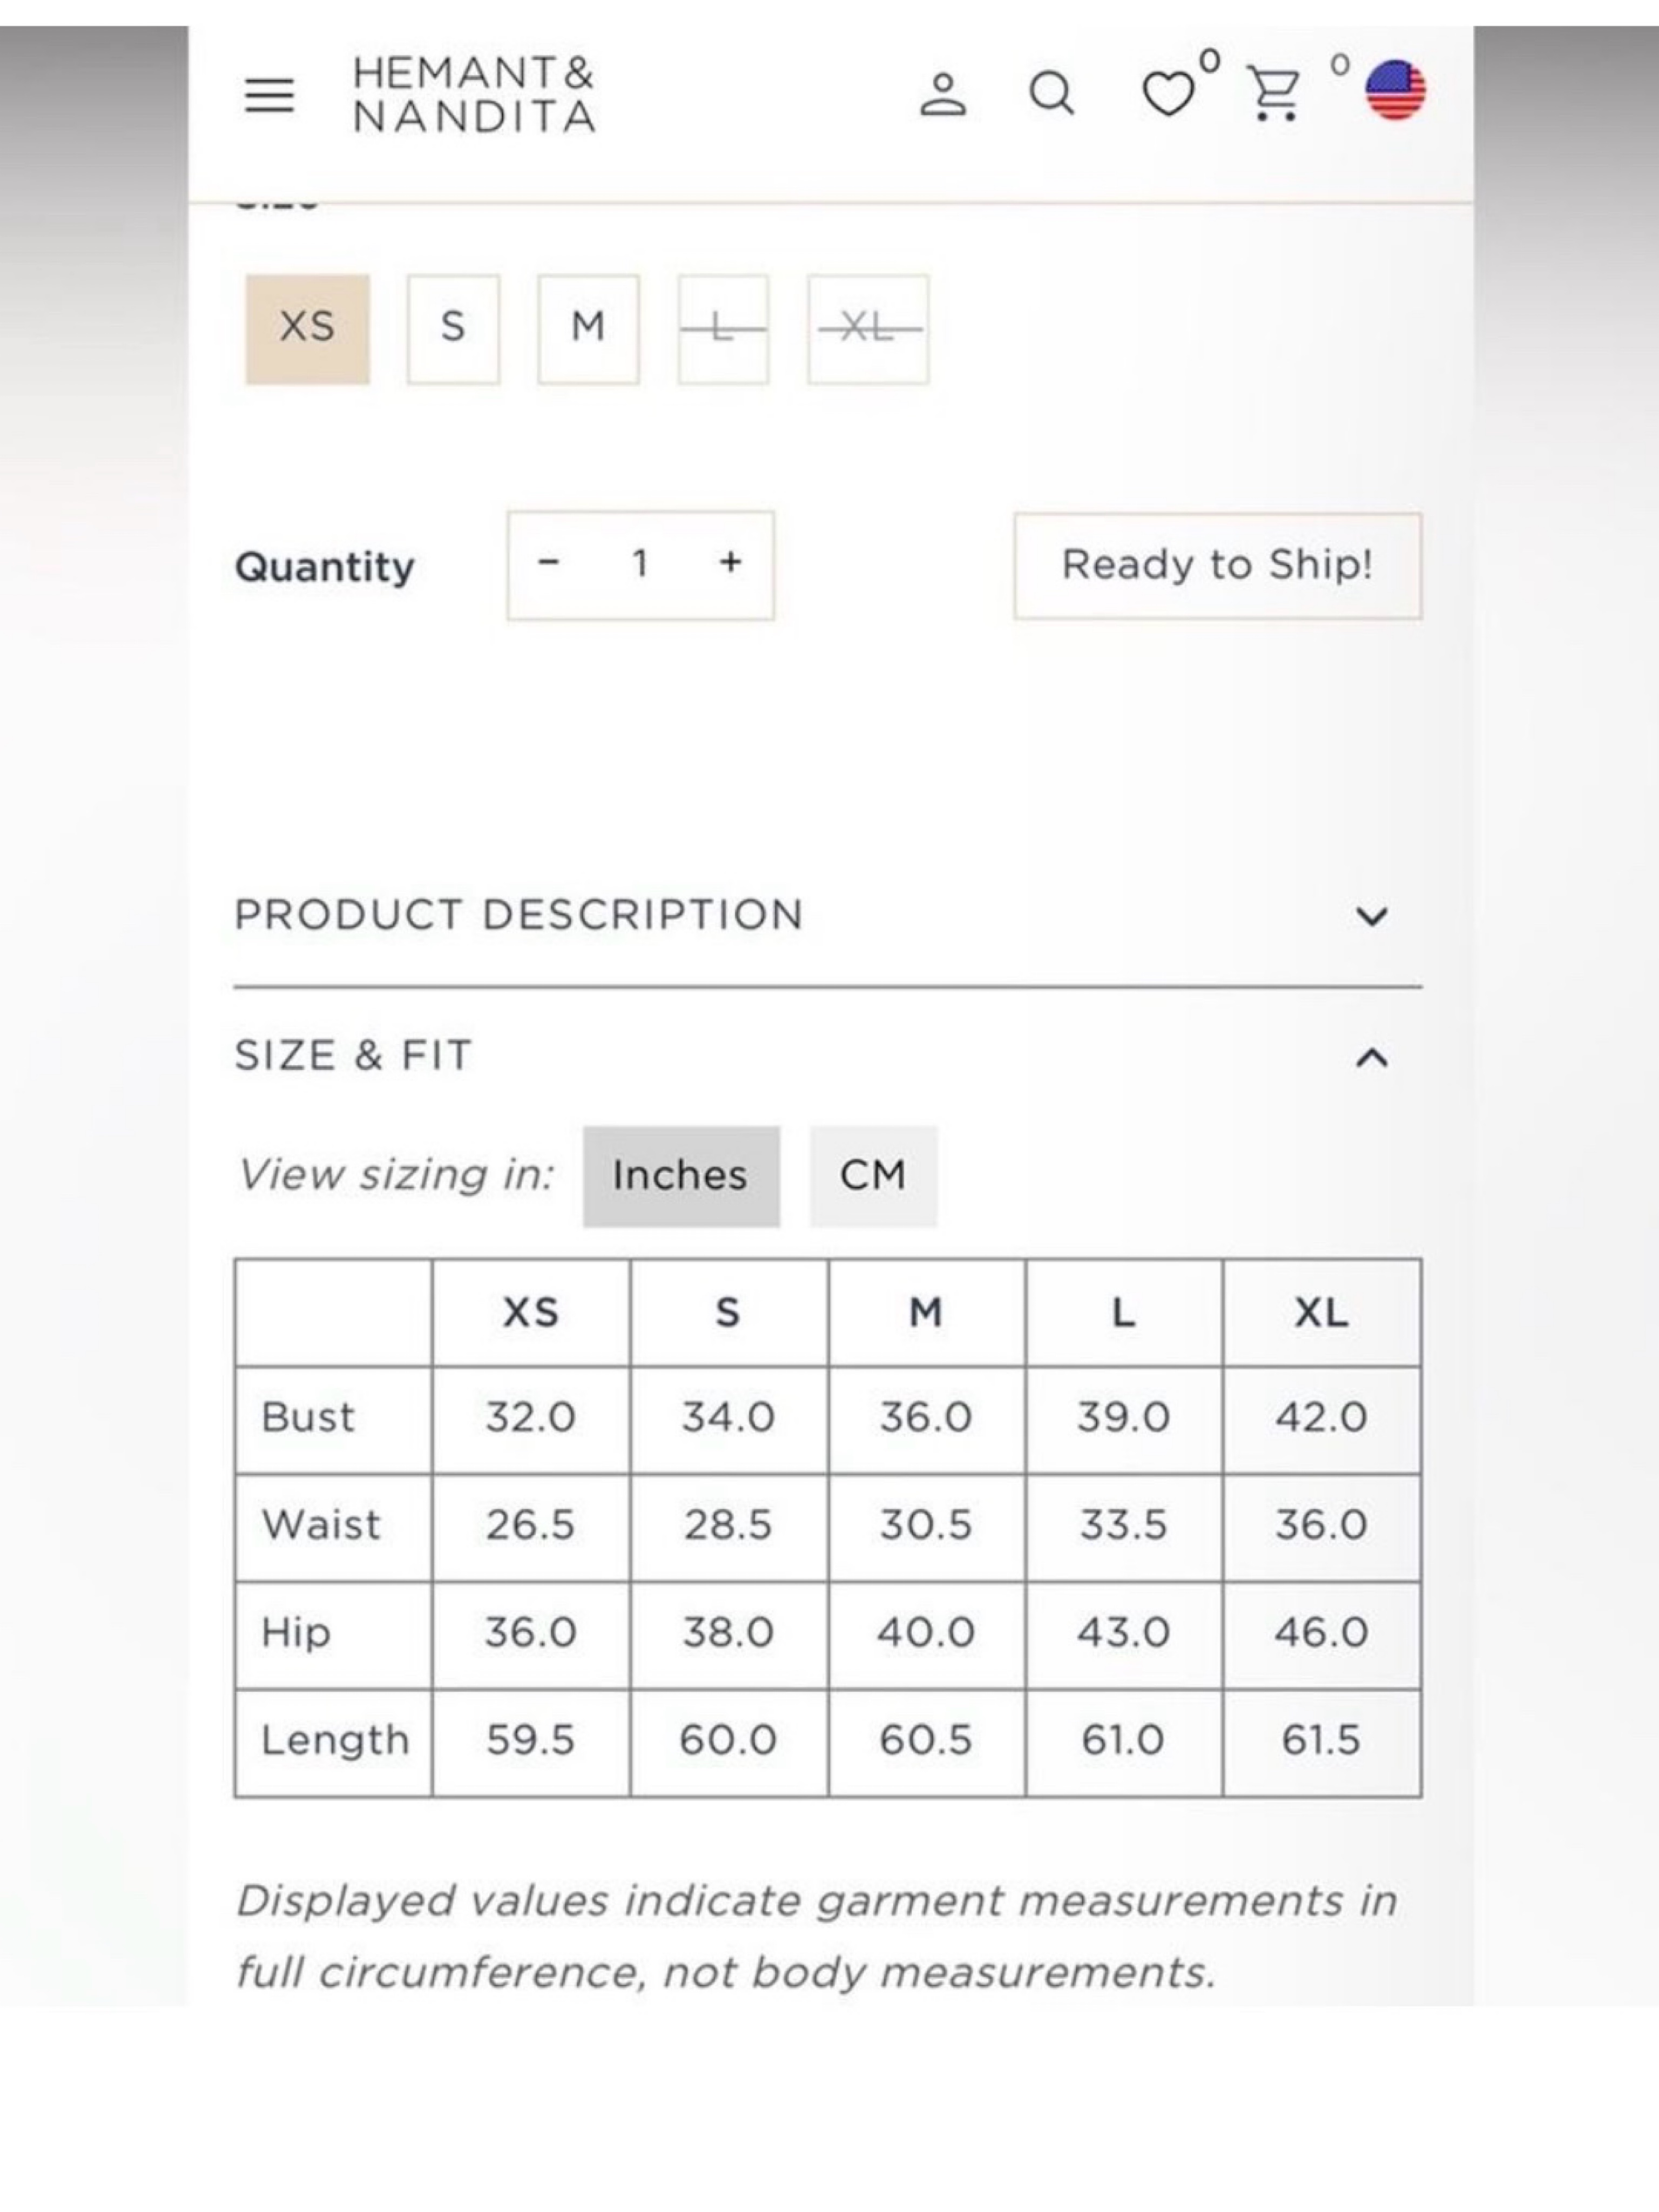
Task: View sizing in Inches
Action: pyautogui.click(x=681, y=1176)
